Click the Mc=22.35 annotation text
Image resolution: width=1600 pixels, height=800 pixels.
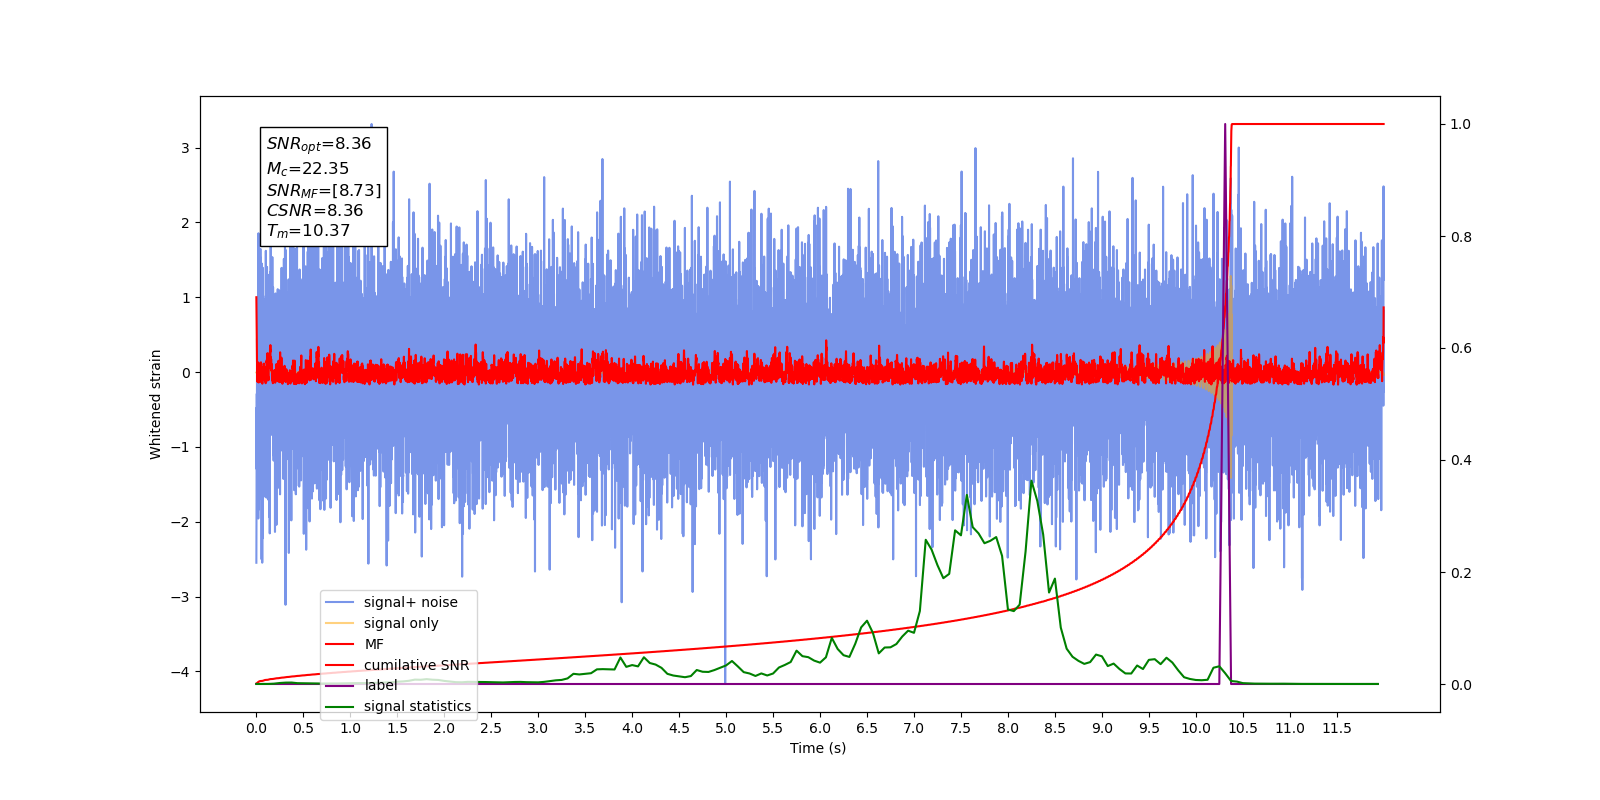[x=308, y=169]
